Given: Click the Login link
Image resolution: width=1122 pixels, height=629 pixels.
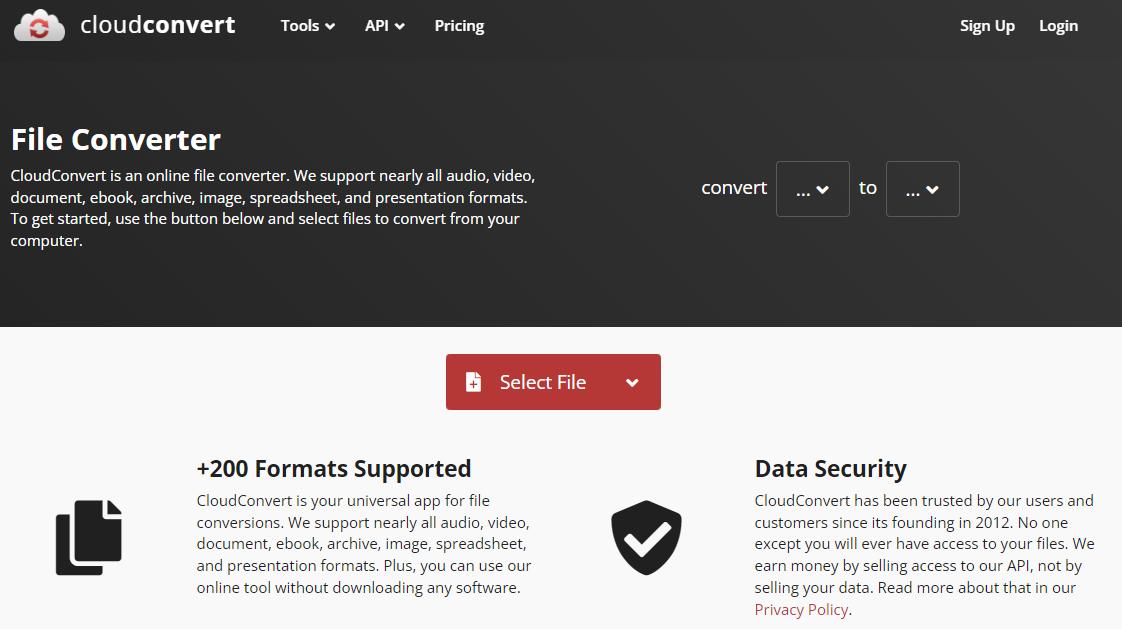Looking at the screenshot, I should click(1058, 26).
